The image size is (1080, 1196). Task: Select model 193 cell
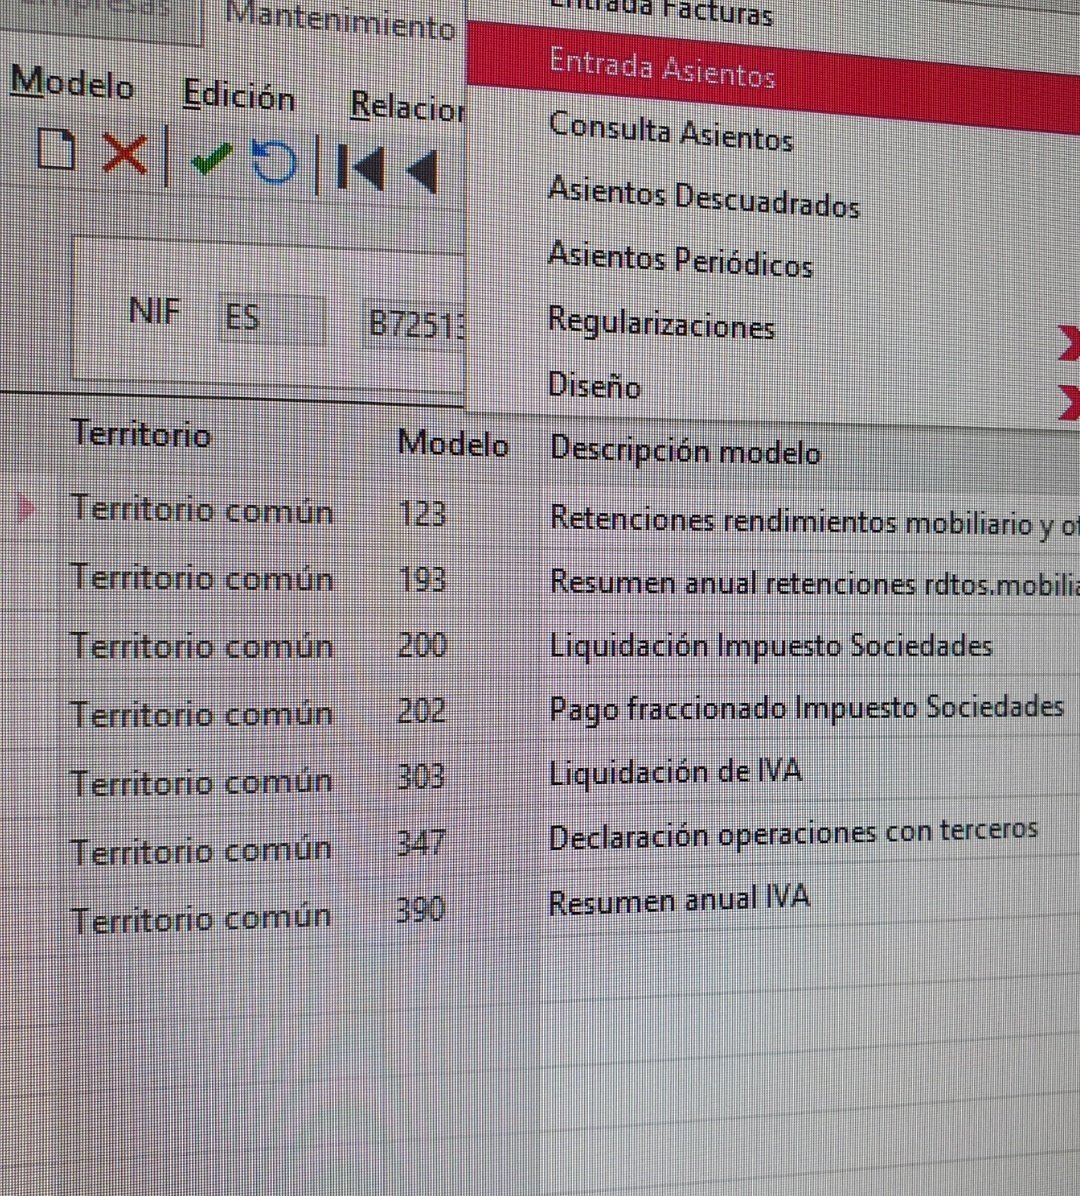pos(422,580)
